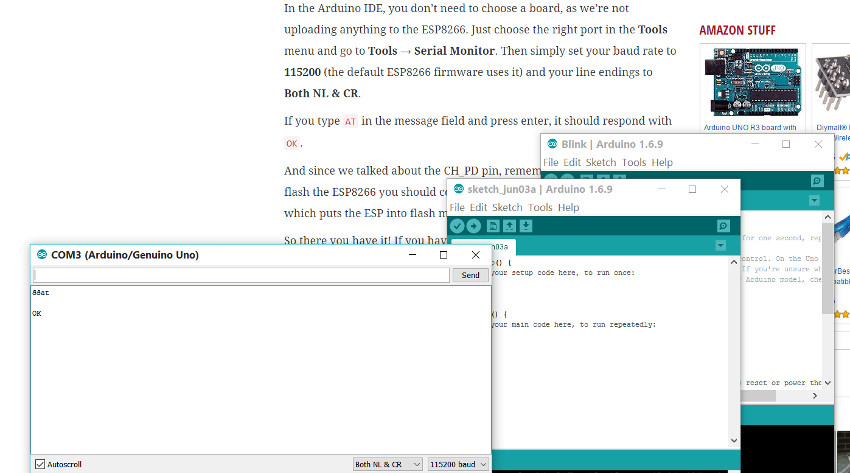Click Arduino logo in Blink title bar

[552, 144]
